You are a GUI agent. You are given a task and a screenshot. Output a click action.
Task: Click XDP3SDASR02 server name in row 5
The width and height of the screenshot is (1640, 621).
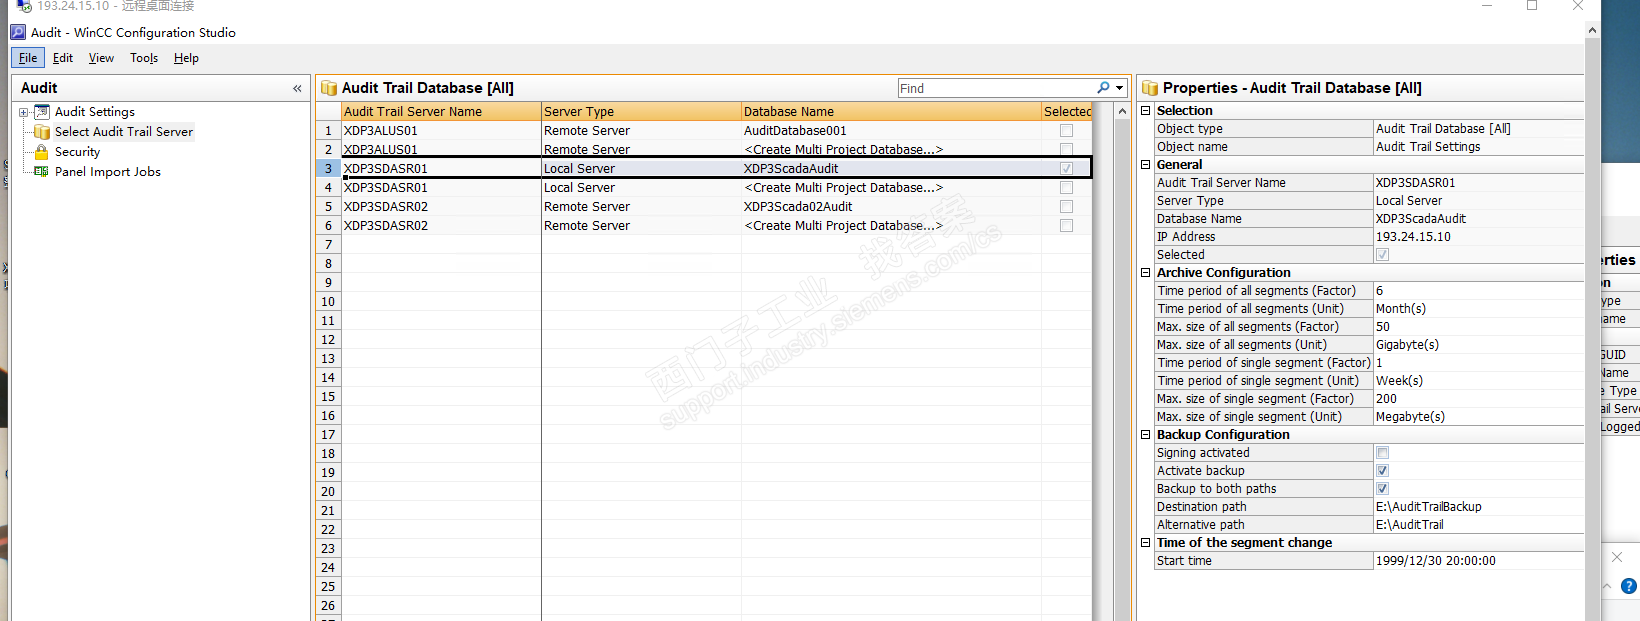pyautogui.click(x=441, y=207)
